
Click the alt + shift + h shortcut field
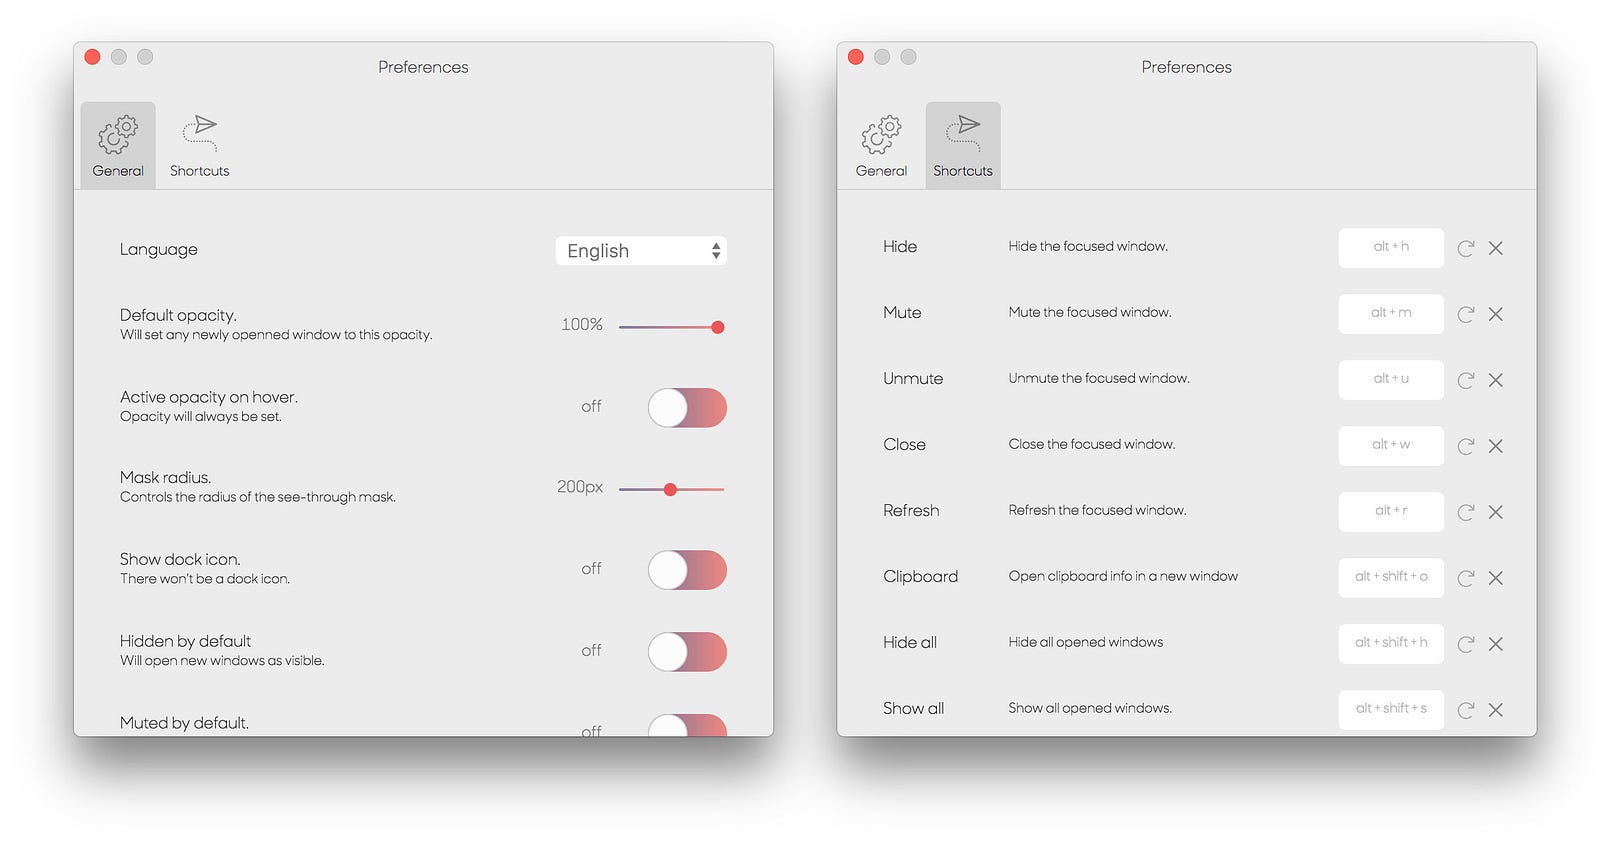1391,644
